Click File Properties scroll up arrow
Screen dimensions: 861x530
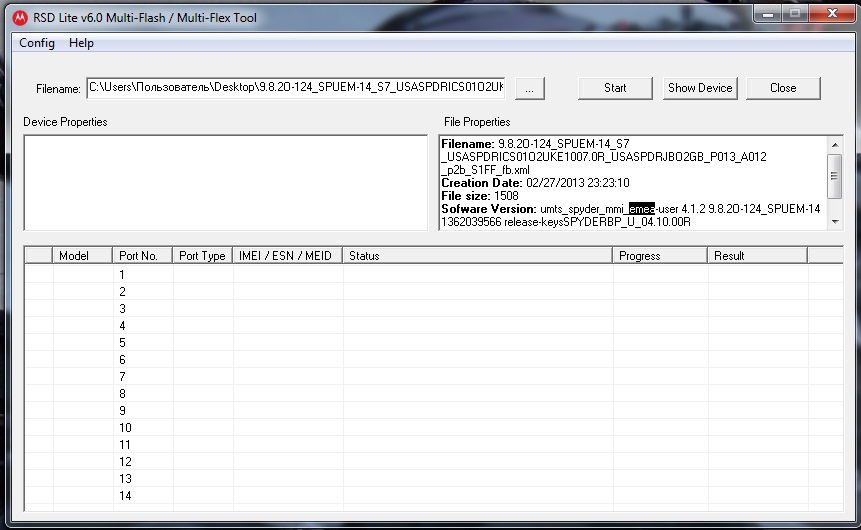point(835,144)
